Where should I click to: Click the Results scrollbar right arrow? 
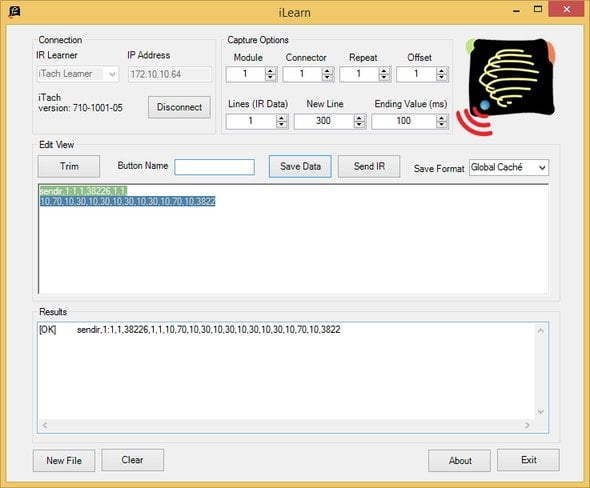[x=527, y=425]
